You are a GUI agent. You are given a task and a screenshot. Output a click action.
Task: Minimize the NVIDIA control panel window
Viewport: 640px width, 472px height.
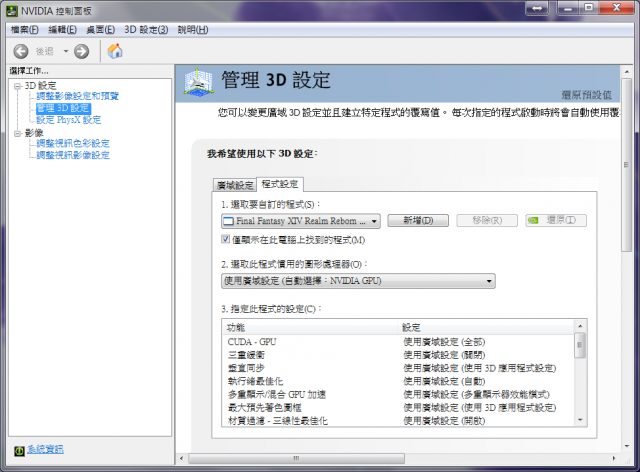pos(568,8)
